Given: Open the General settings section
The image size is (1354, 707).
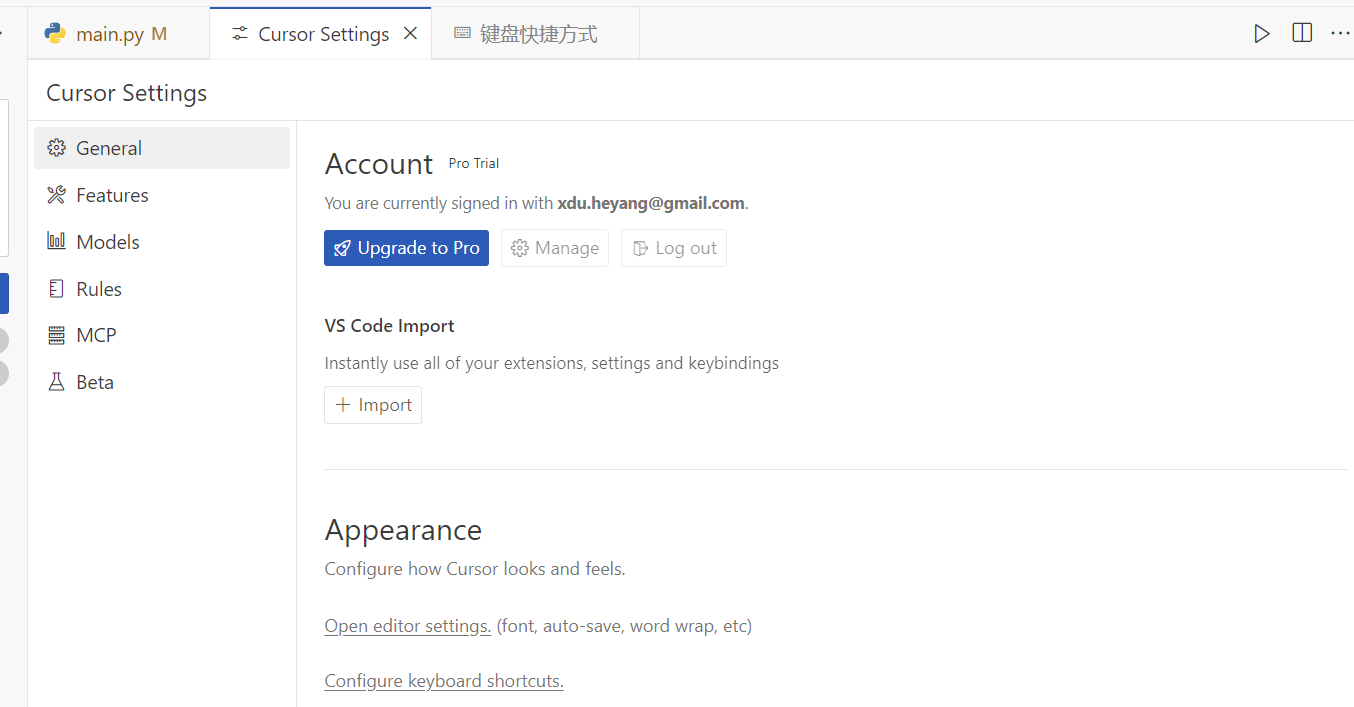Looking at the screenshot, I should click(162, 148).
